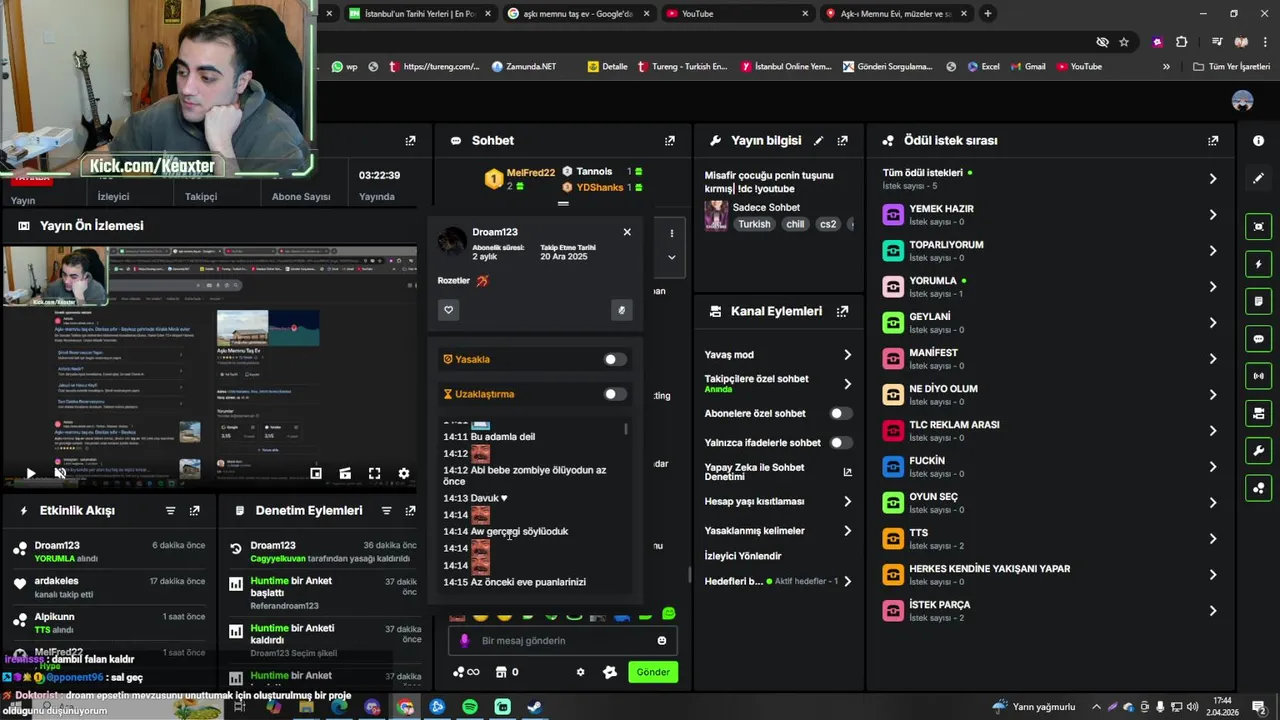This screenshot has height=720, width=1280.
Task: Open Windows notification center
Action: (x=1258, y=707)
